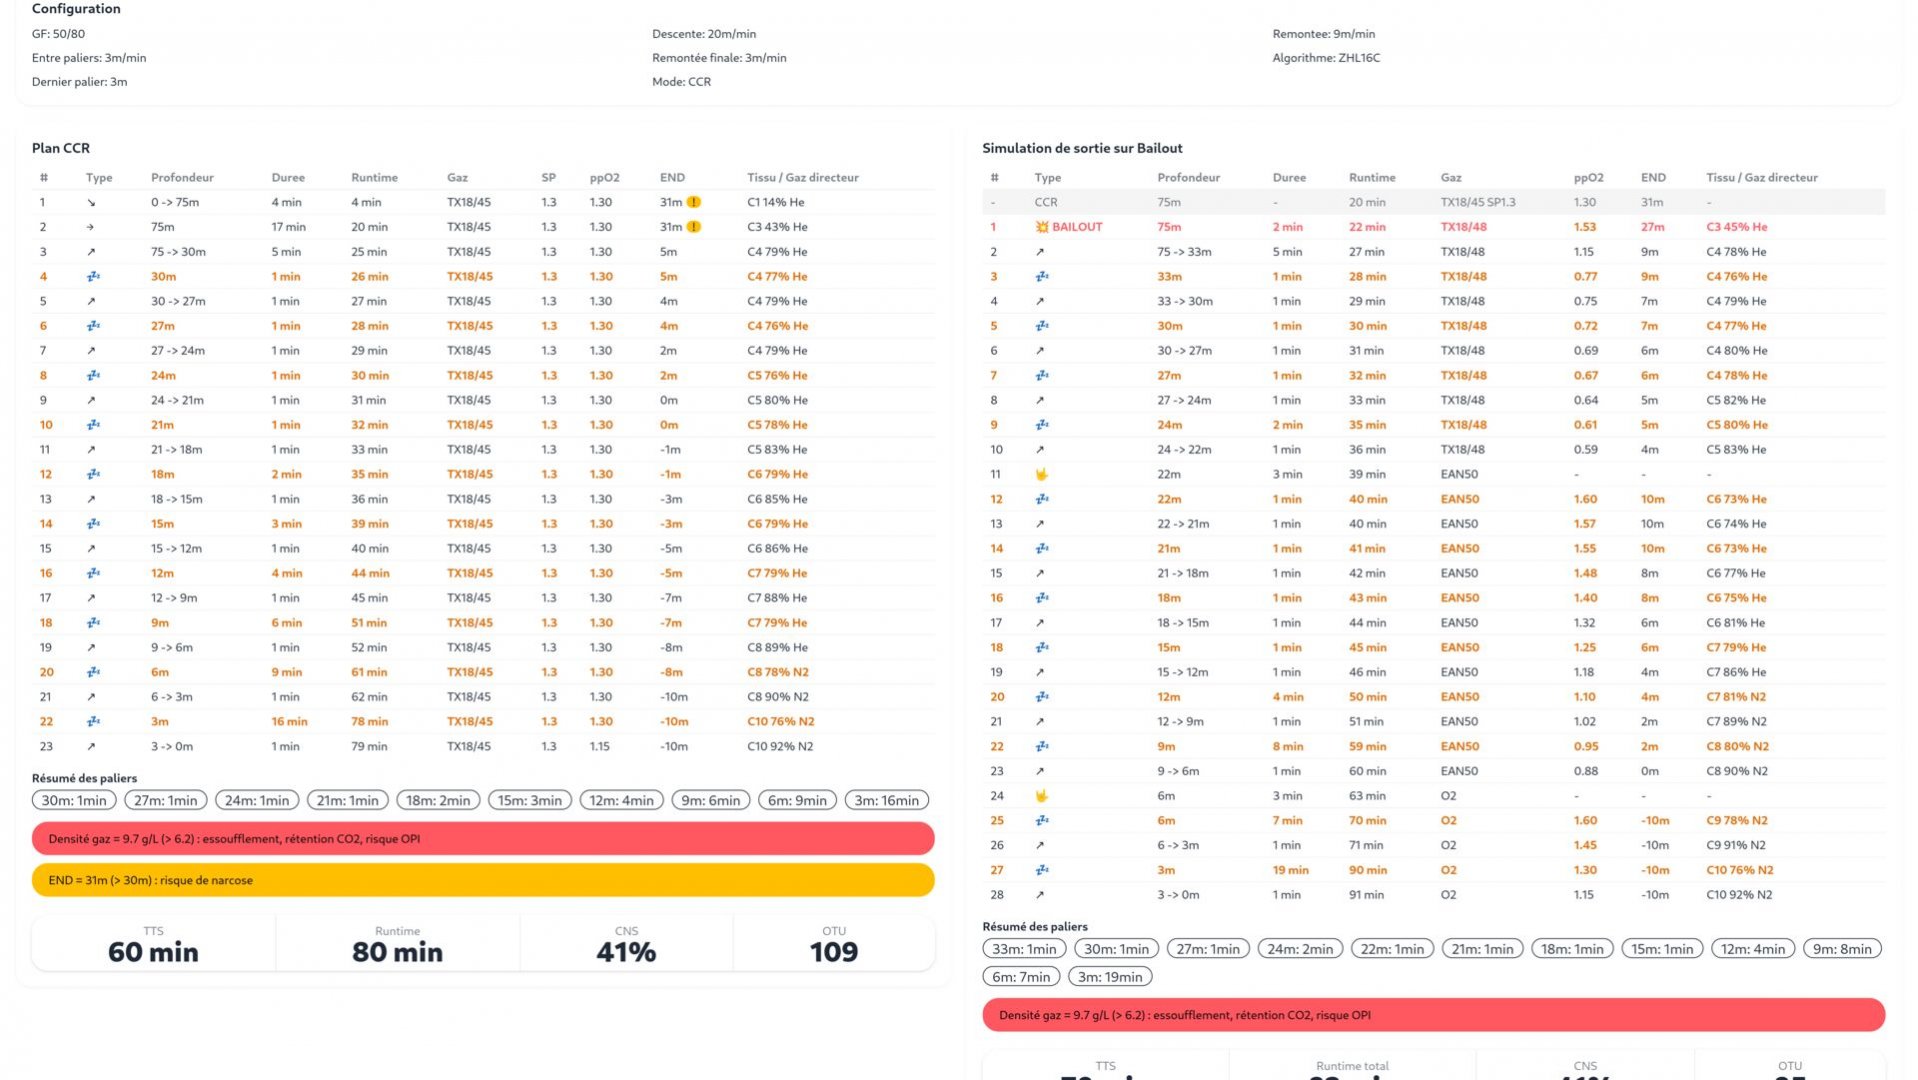Select the '3m: 16min' stop pill in Plan CCR
1918x1080 pixels.
[x=886, y=801]
